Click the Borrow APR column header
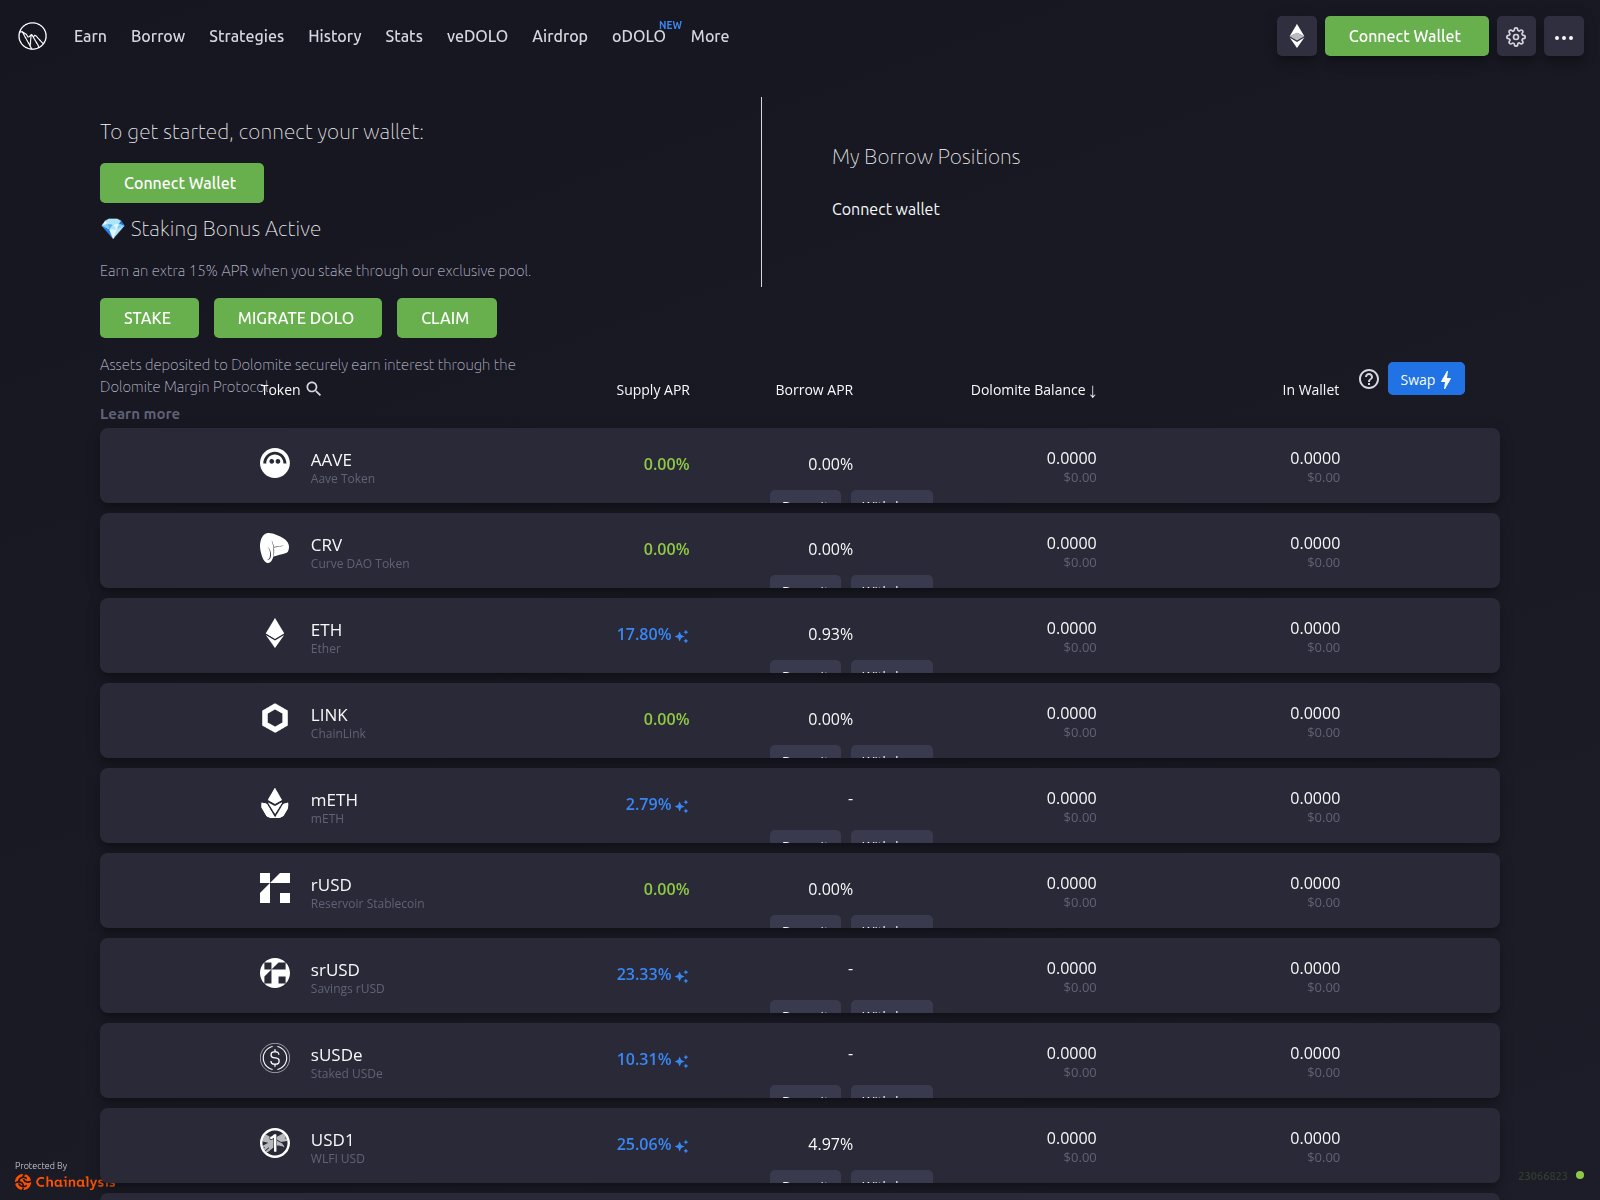1600x1200 pixels. tap(814, 390)
